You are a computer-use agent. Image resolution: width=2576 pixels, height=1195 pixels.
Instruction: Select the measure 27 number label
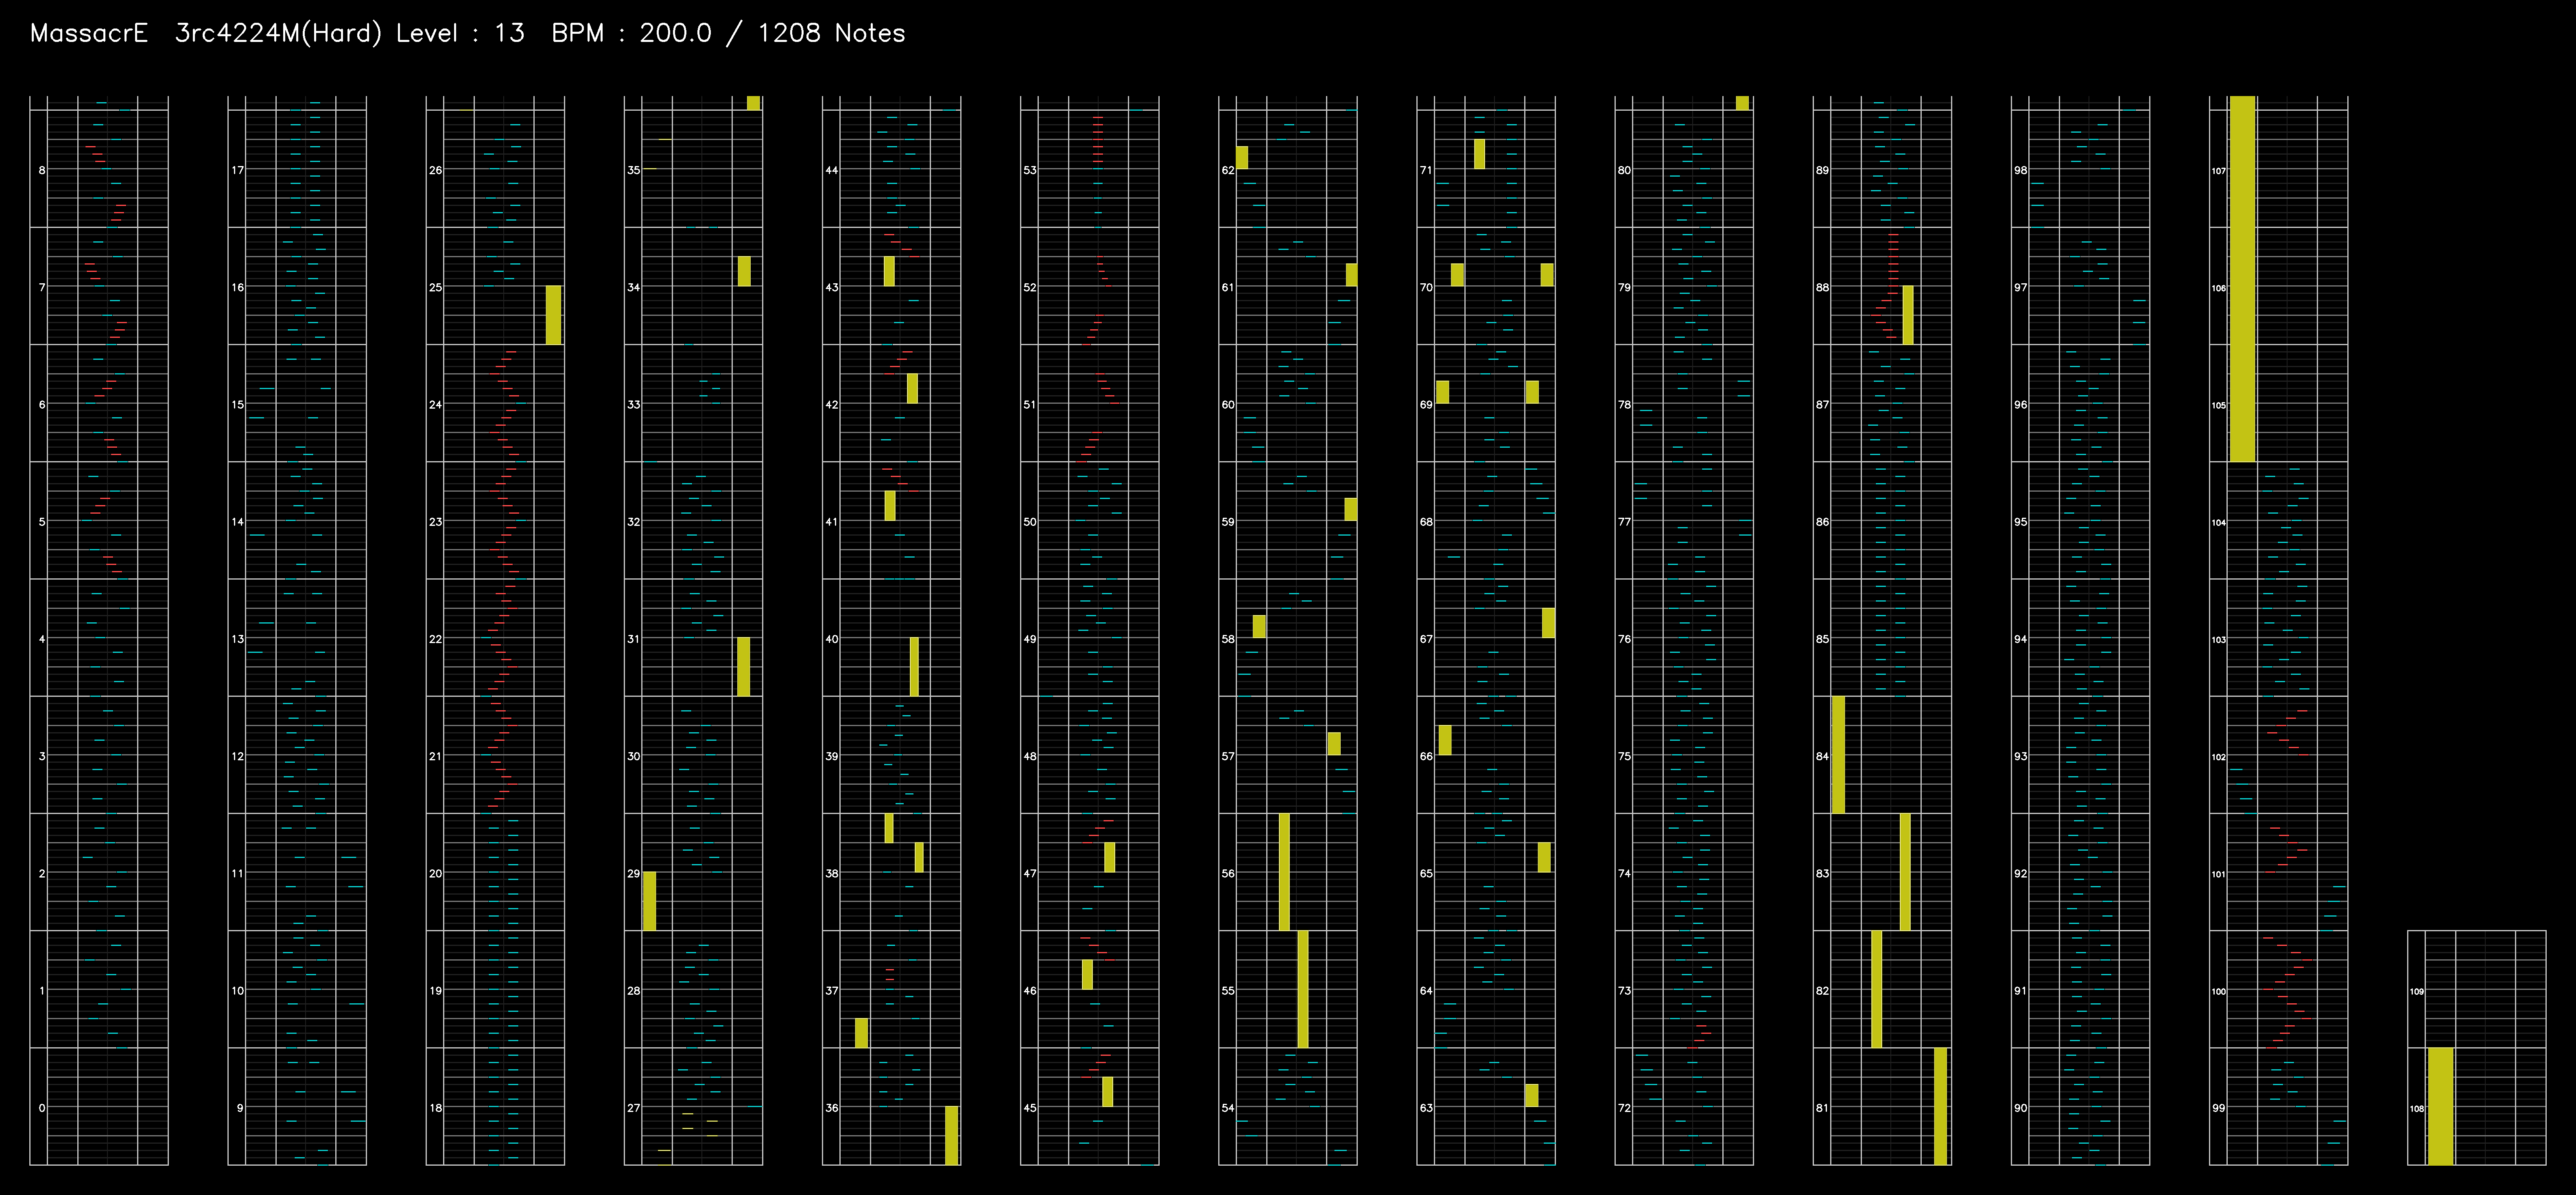click(634, 1108)
